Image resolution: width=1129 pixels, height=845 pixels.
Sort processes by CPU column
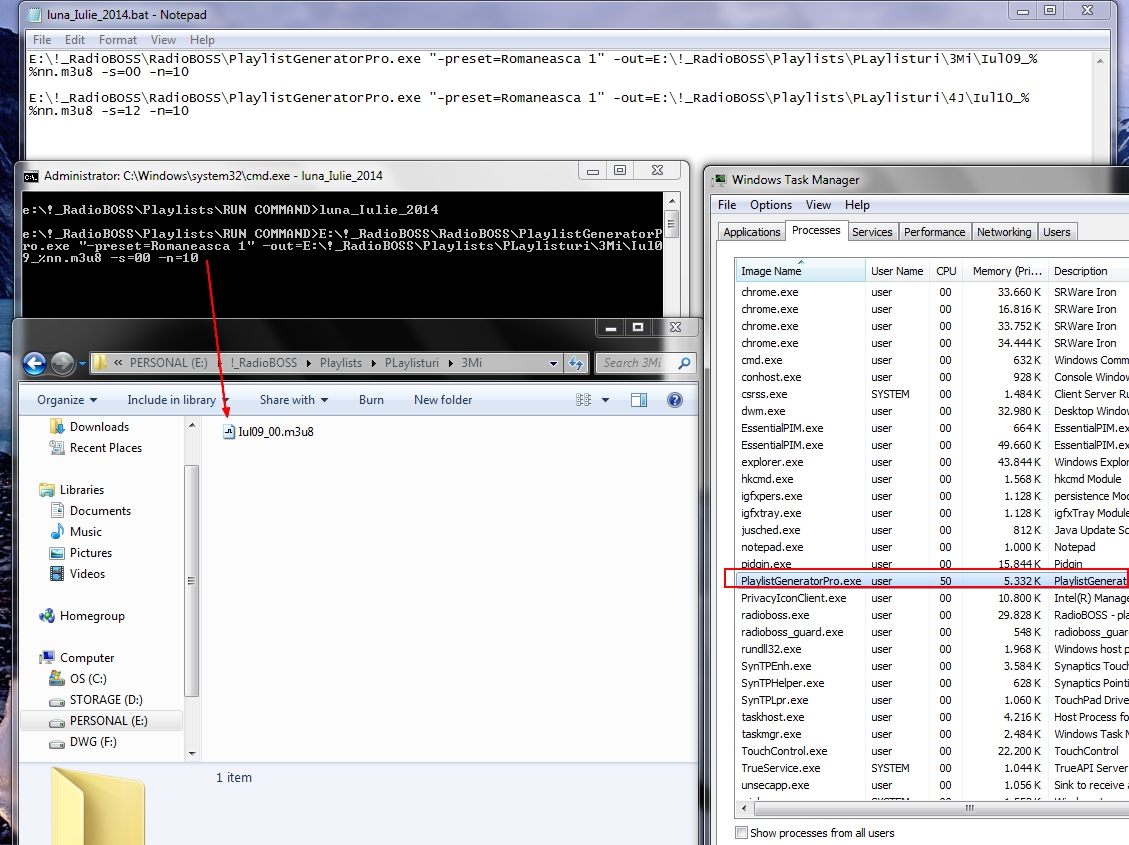click(x=946, y=271)
